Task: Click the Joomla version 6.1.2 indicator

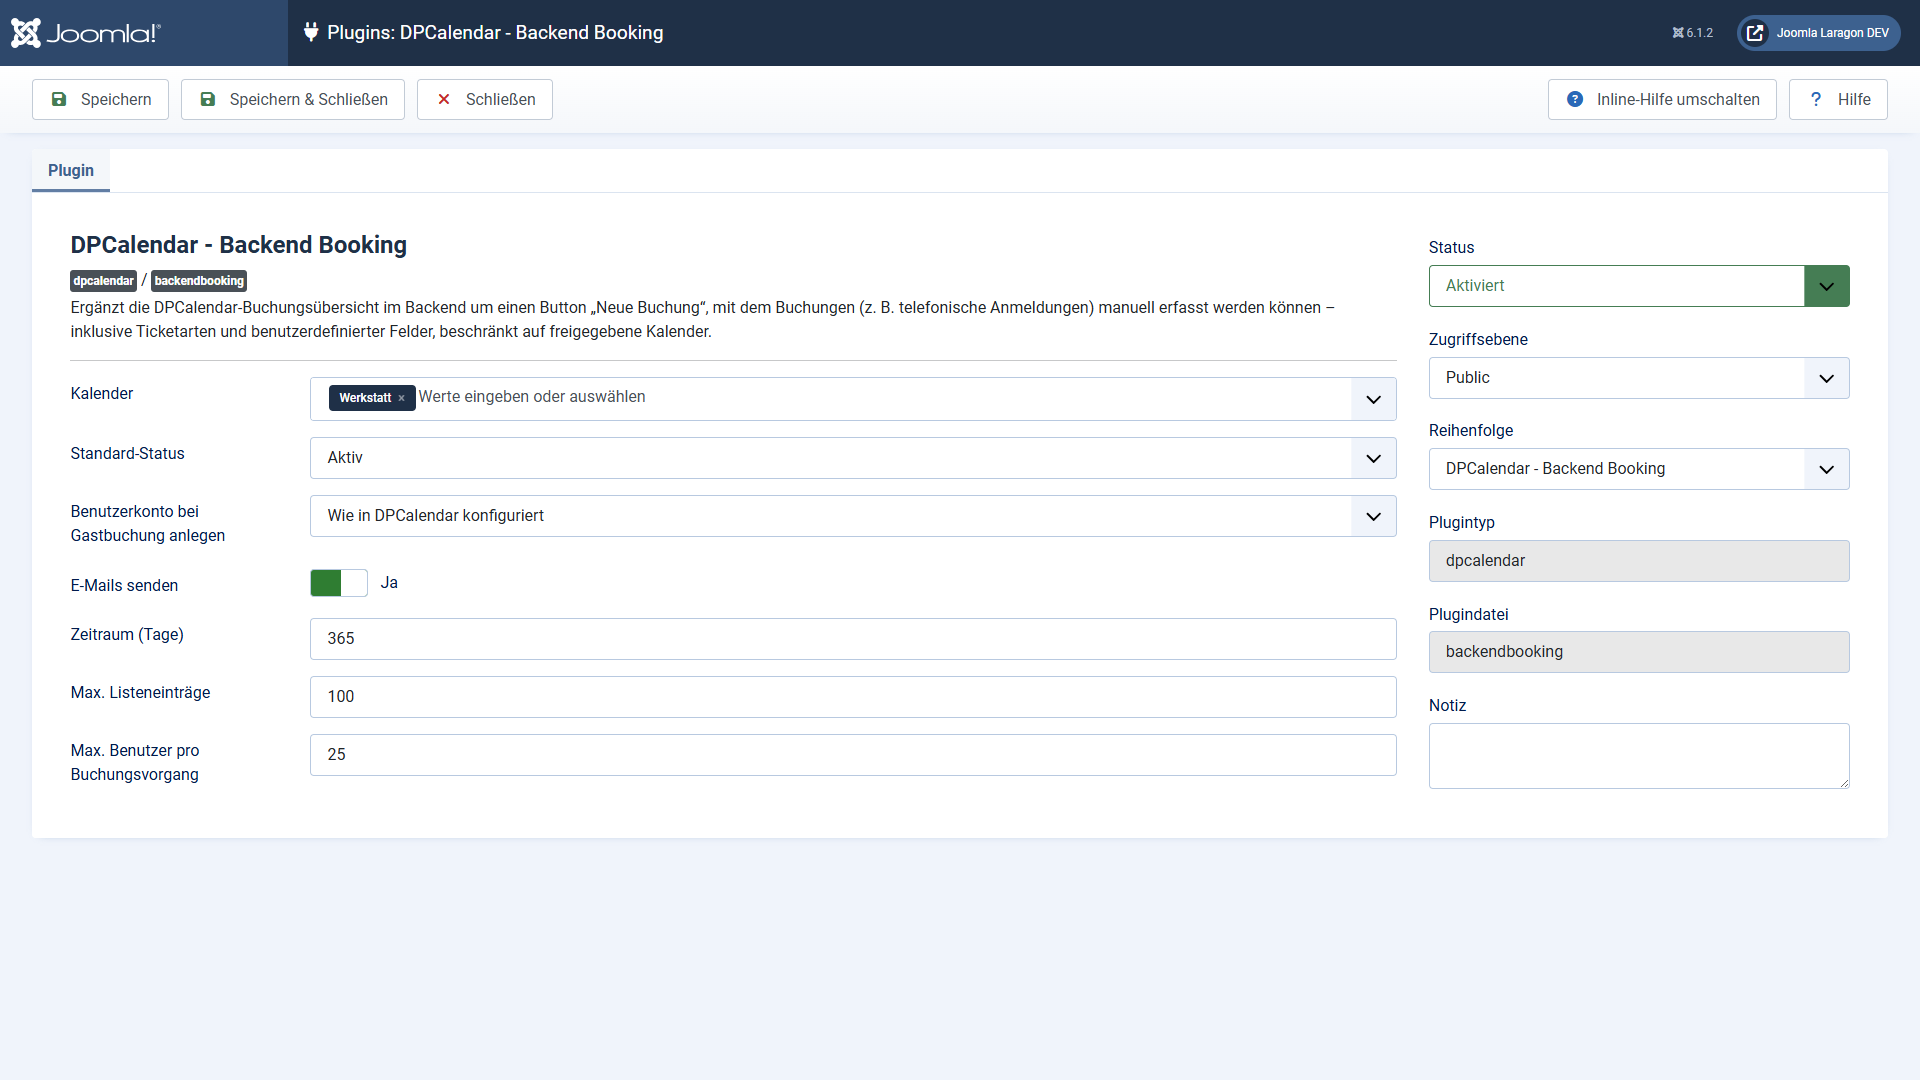Action: pos(1692,33)
